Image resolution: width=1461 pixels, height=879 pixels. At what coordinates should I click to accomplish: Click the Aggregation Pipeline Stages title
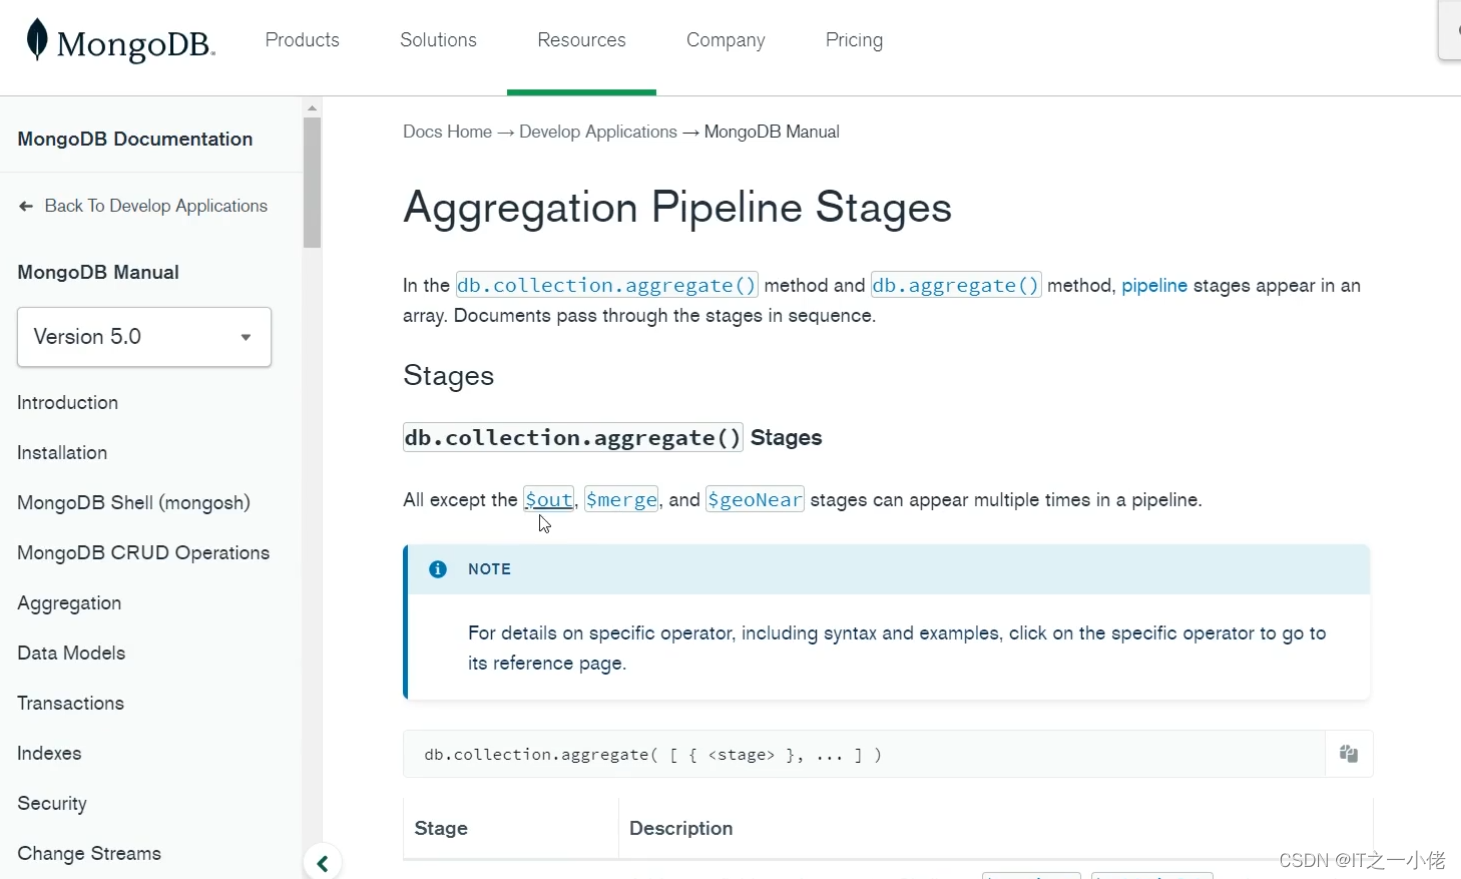[677, 208]
